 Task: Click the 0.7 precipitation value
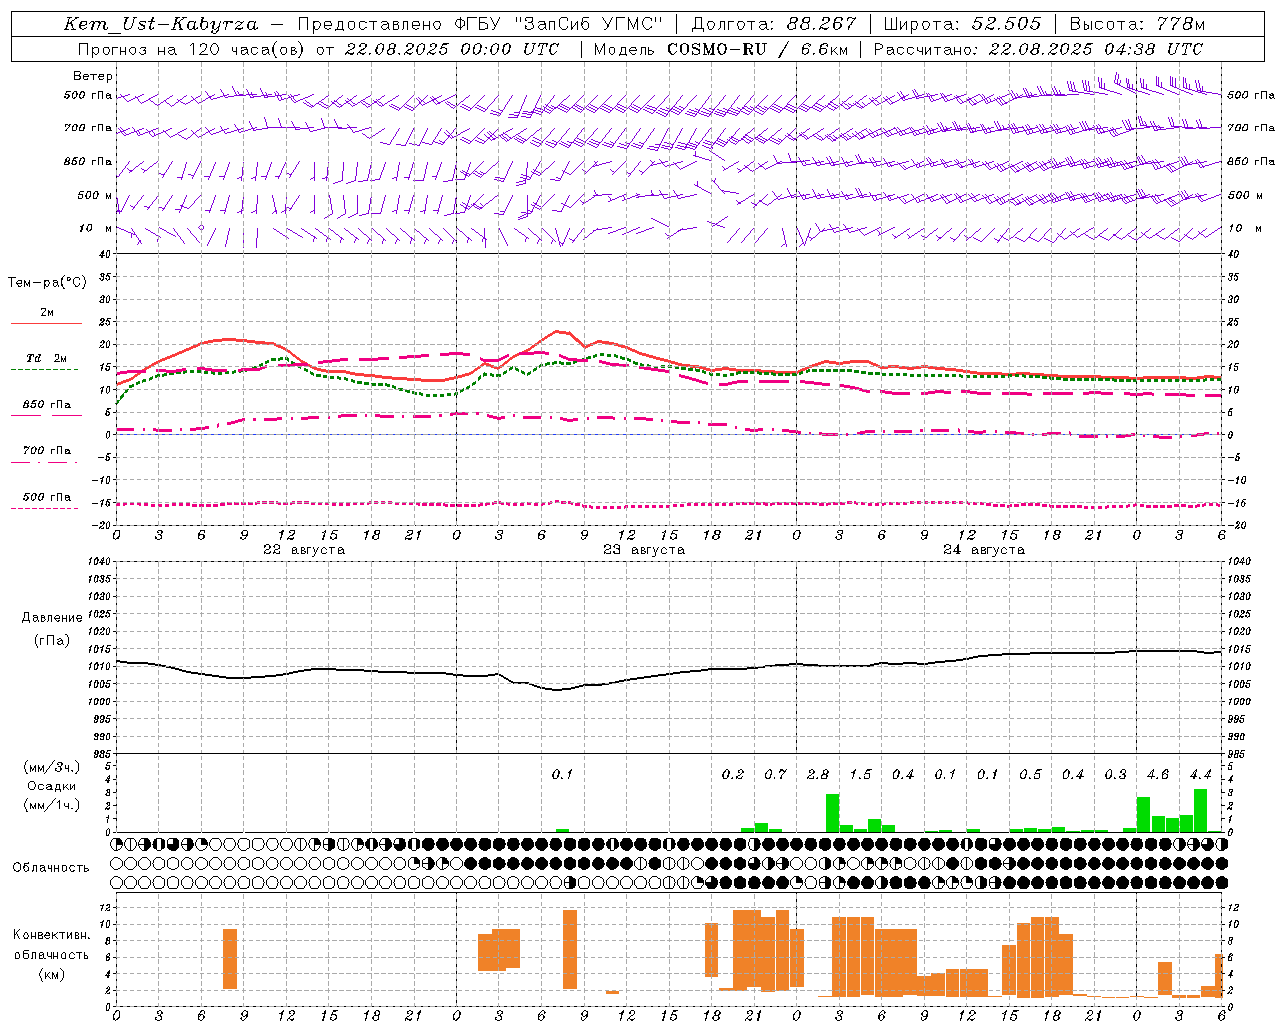pos(775,775)
